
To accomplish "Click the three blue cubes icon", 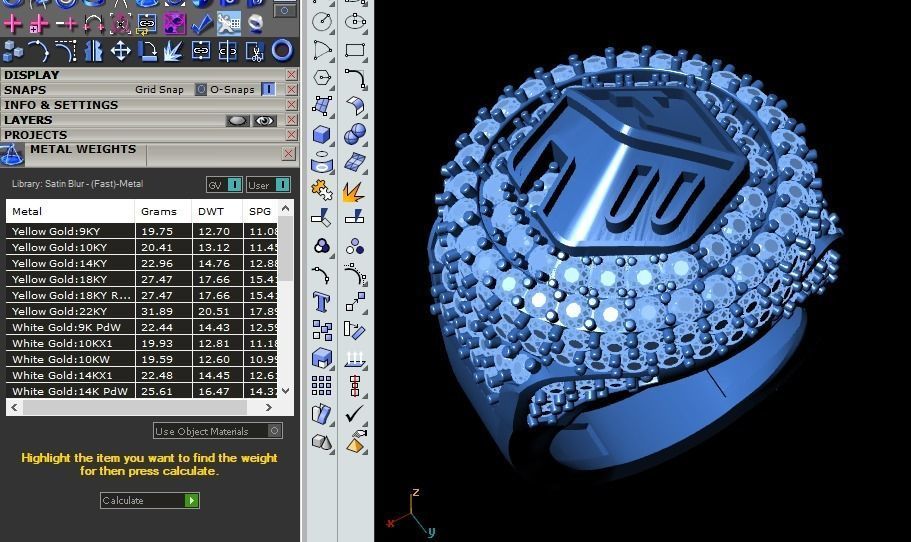I will pos(13,51).
